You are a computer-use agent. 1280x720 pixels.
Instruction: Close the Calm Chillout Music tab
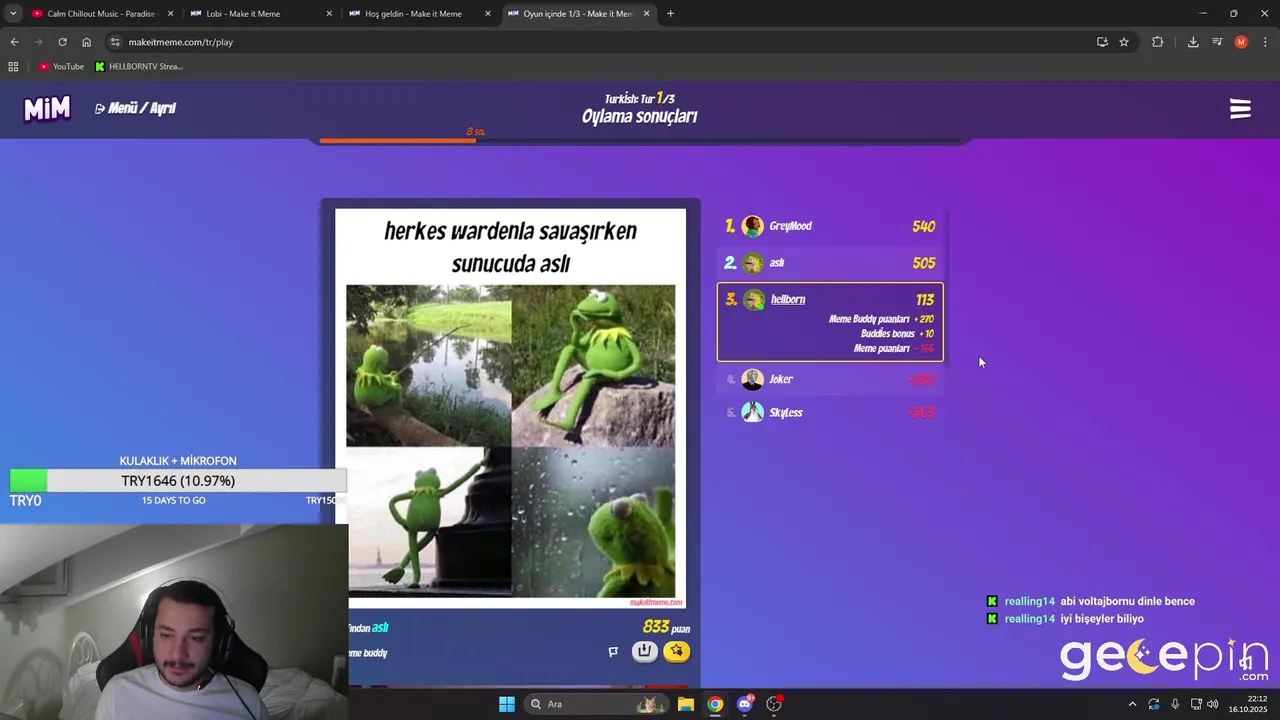(x=170, y=13)
